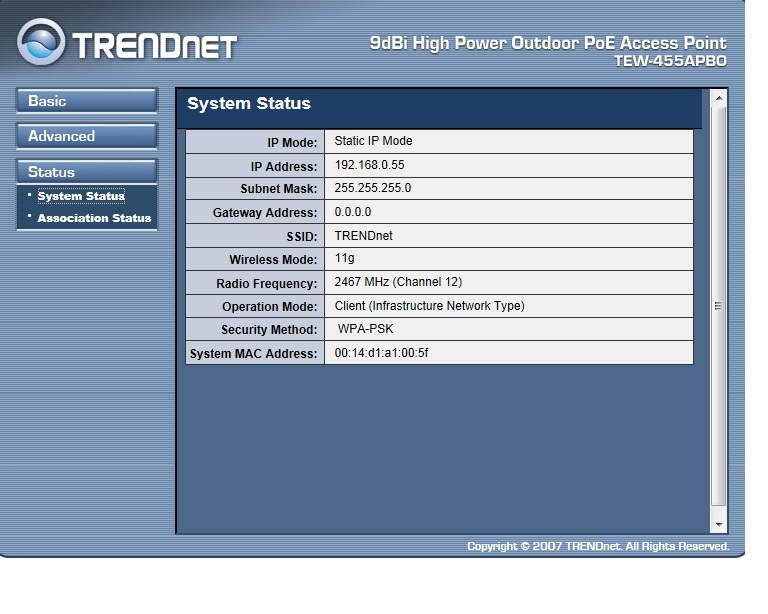
Task: Select security method WPA-PSK
Action: click(365, 329)
